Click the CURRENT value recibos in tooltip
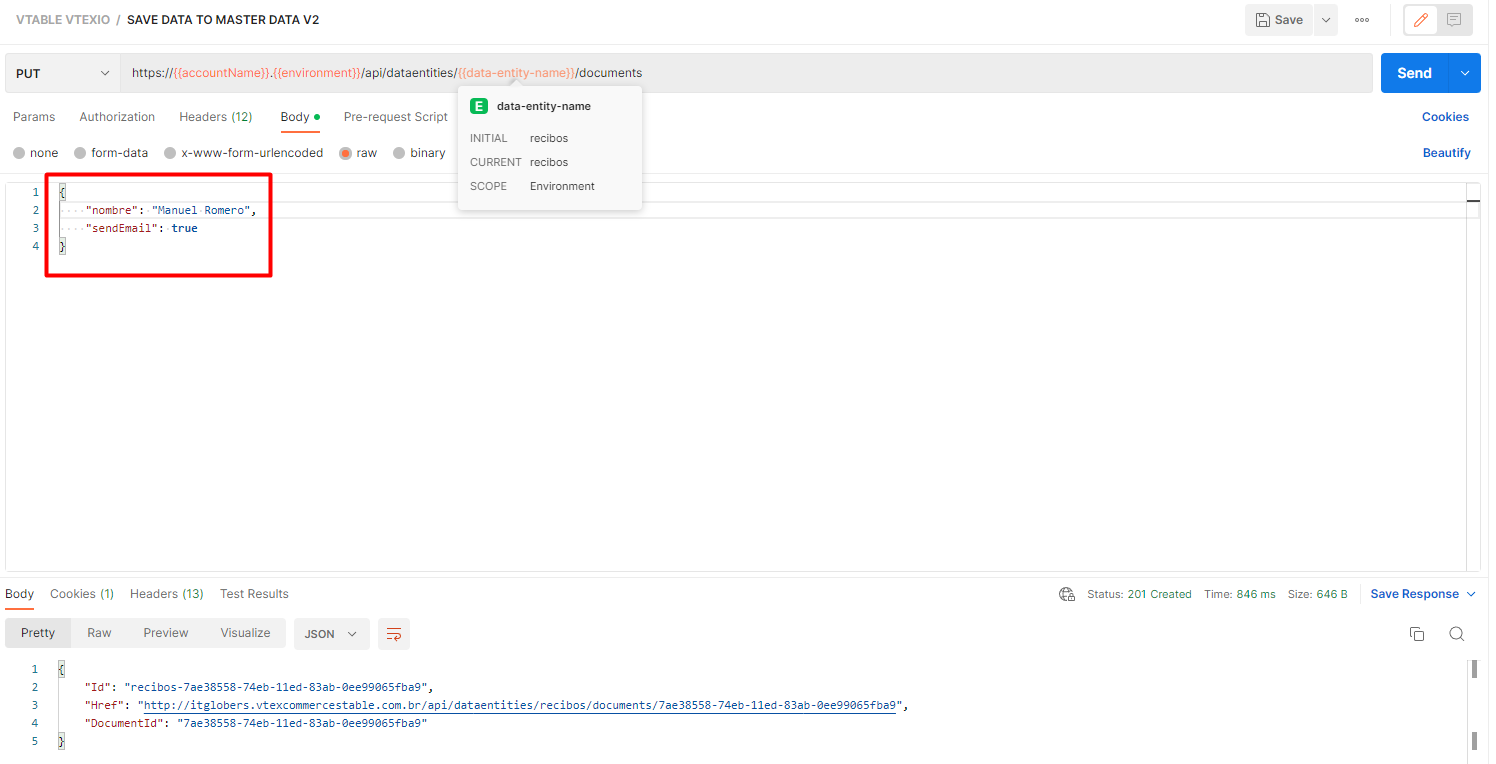 549,162
